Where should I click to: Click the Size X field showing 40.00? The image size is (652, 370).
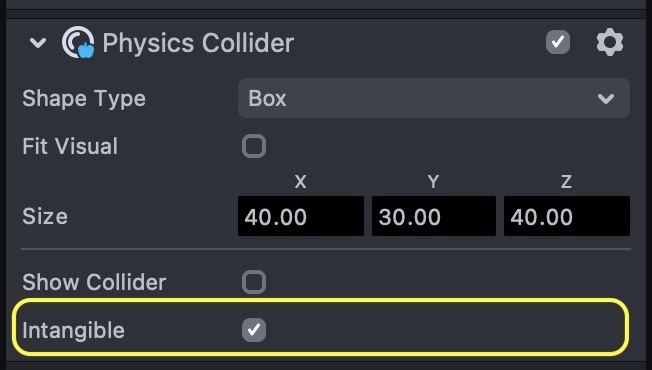click(301, 216)
